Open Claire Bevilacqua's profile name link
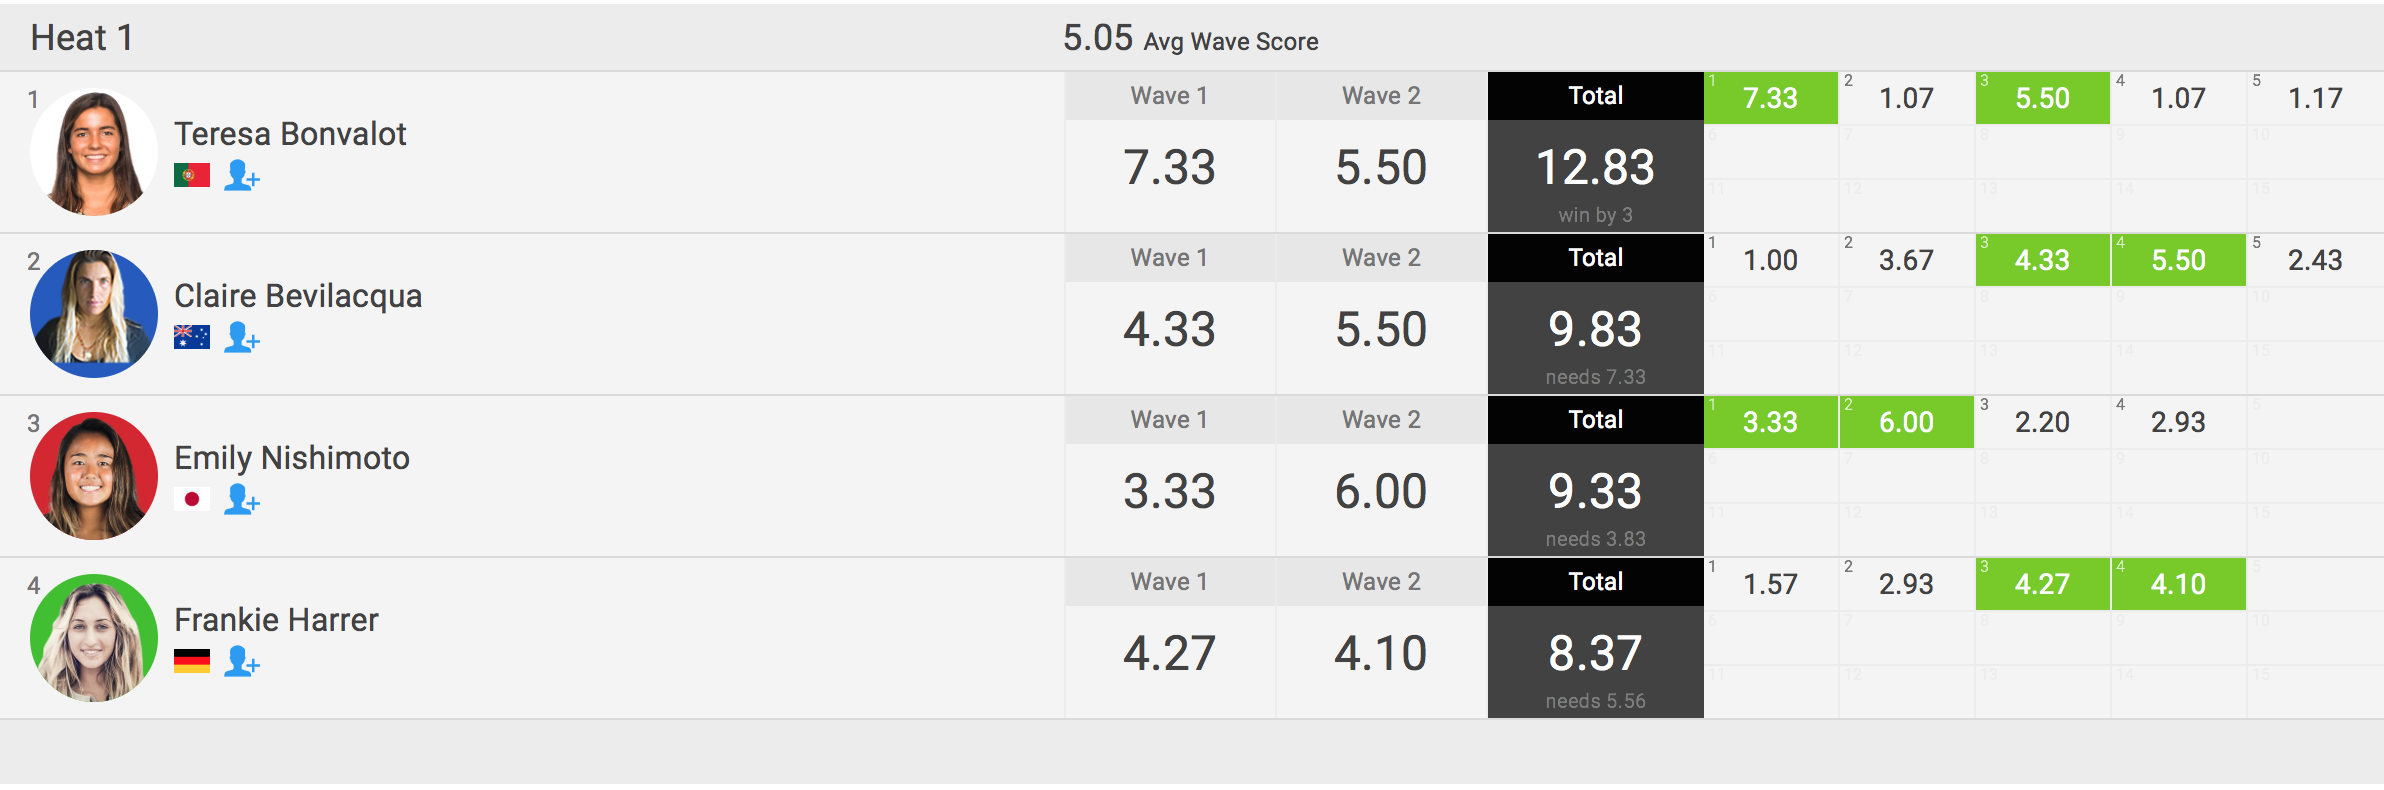The height and width of the screenshot is (790, 2384). (298, 296)
